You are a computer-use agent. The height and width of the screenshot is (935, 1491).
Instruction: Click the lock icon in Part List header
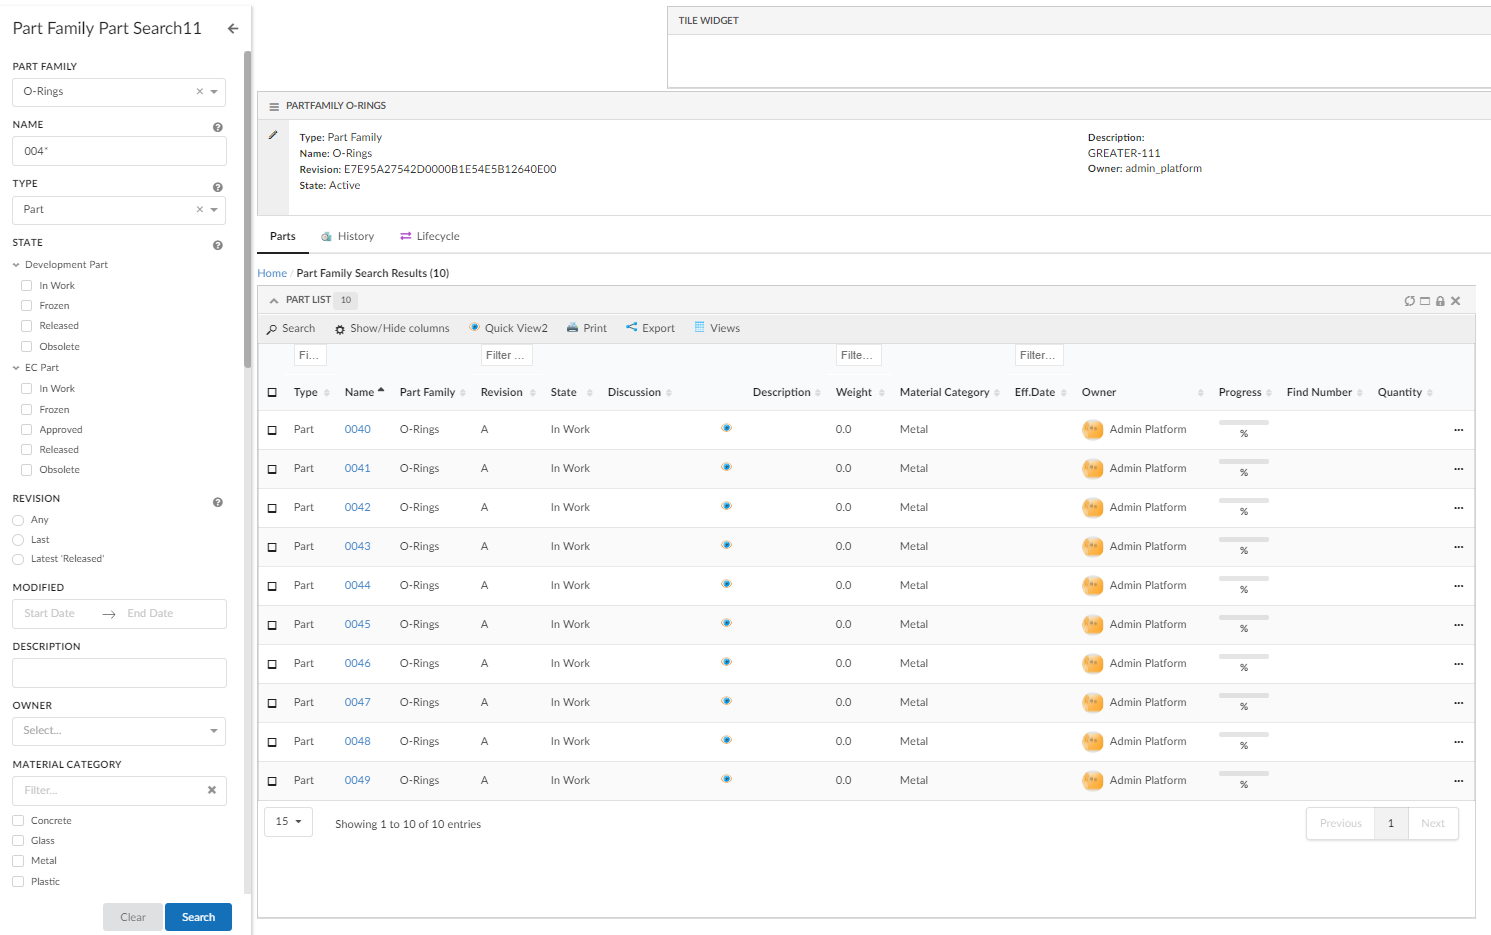1440,301
